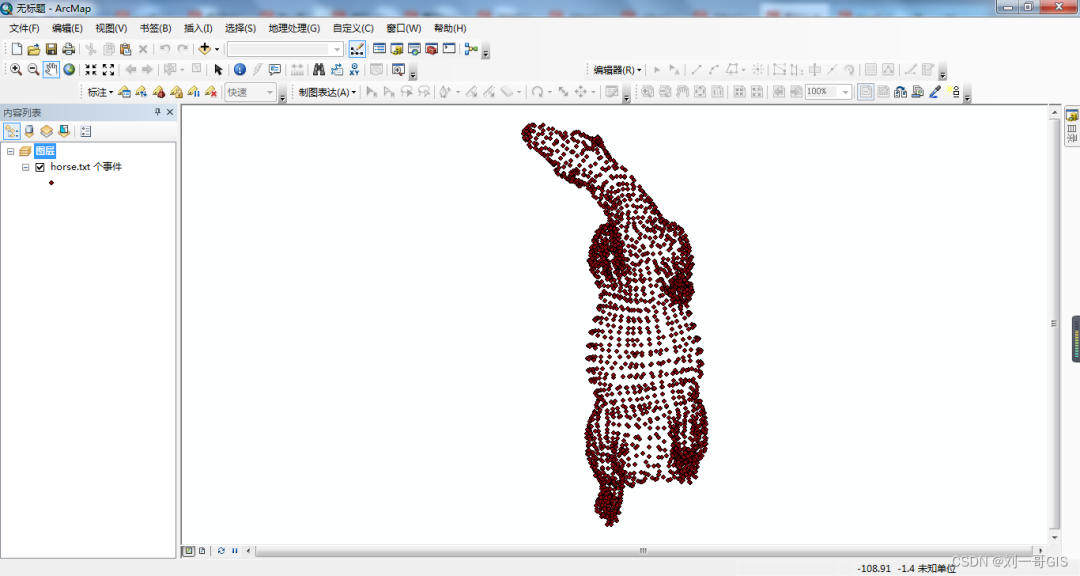Viewport: 1080px width, 576px height.
Task: Save the current map document
Action: pos(50,48)
